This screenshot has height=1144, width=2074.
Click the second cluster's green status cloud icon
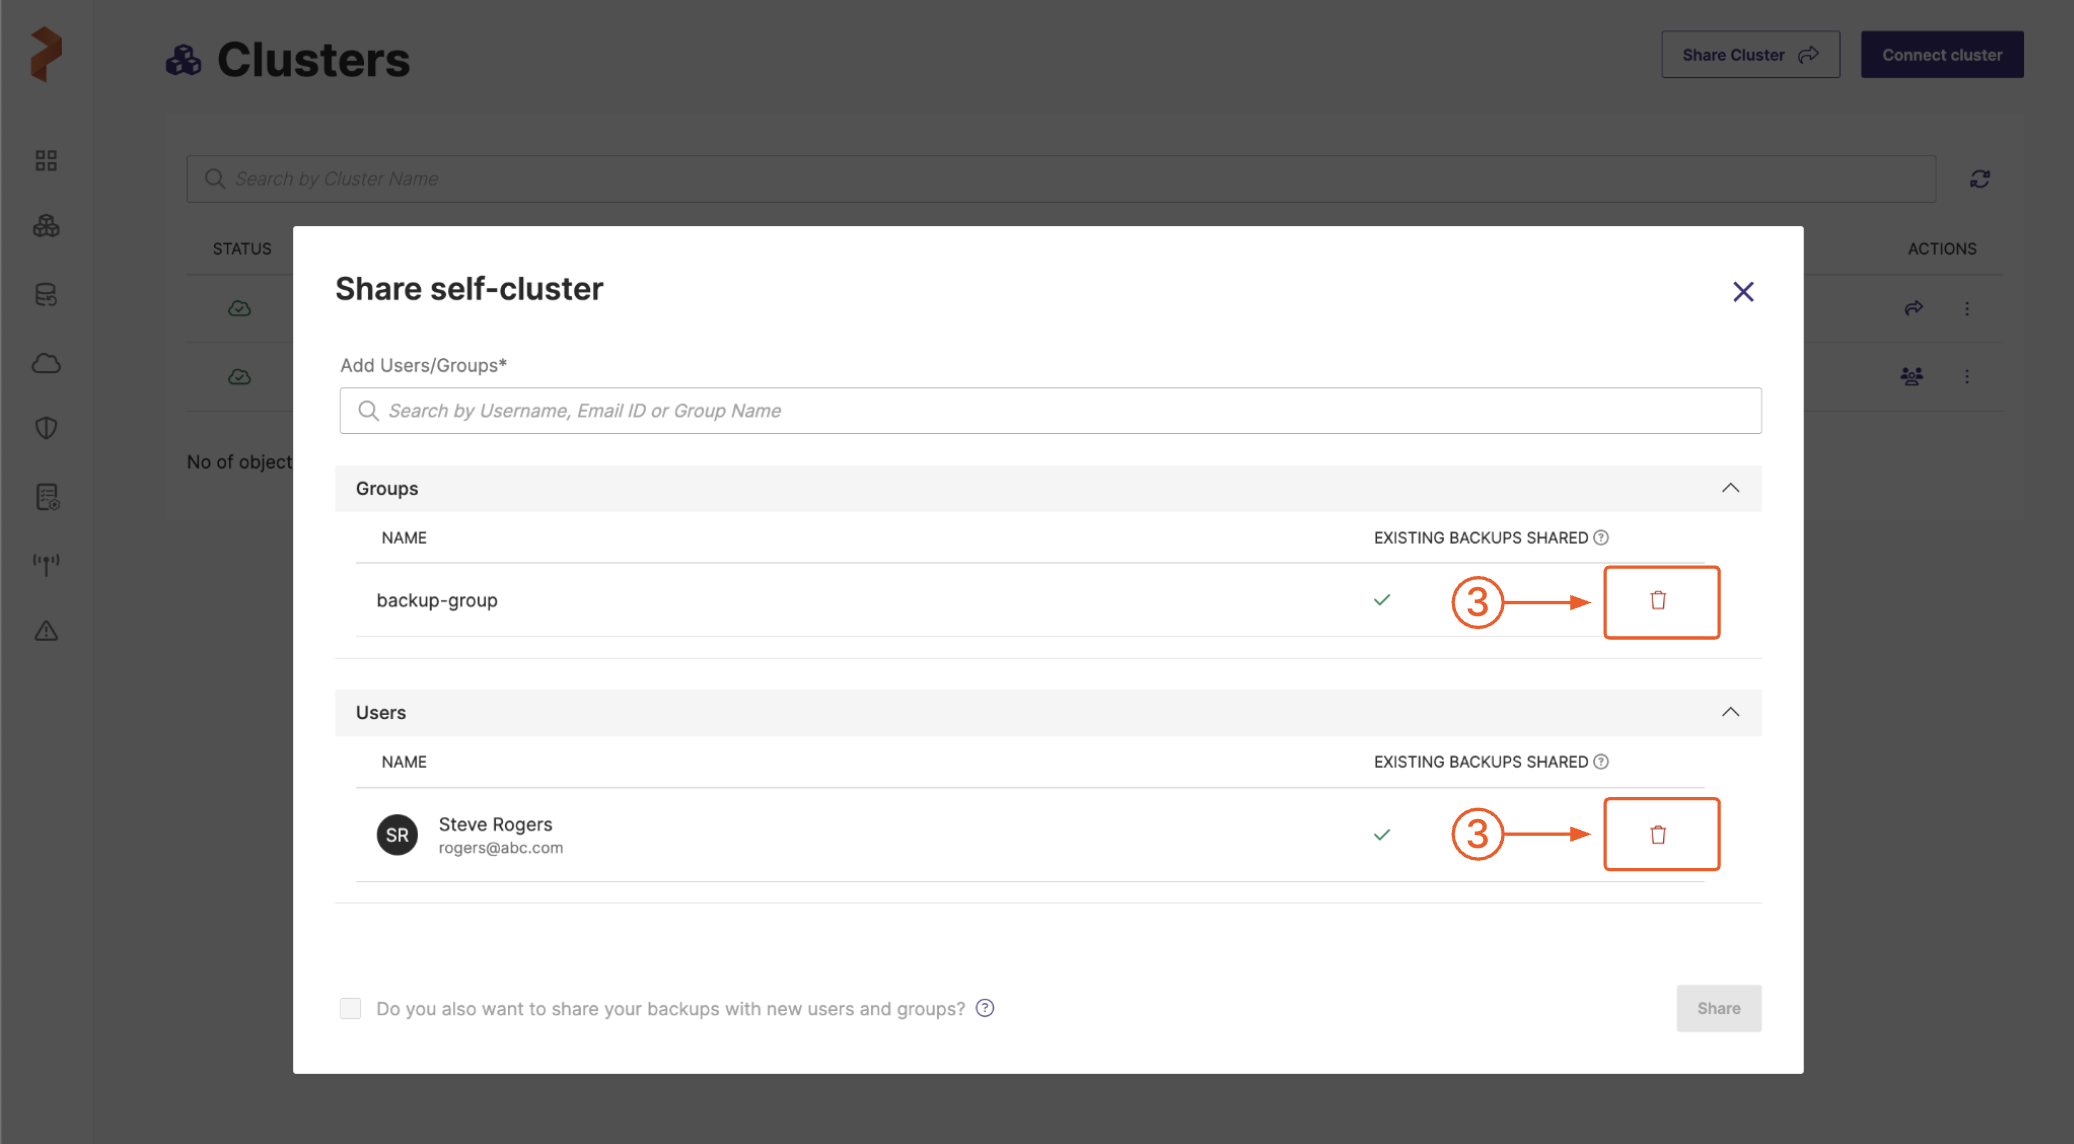click(239, 376)
